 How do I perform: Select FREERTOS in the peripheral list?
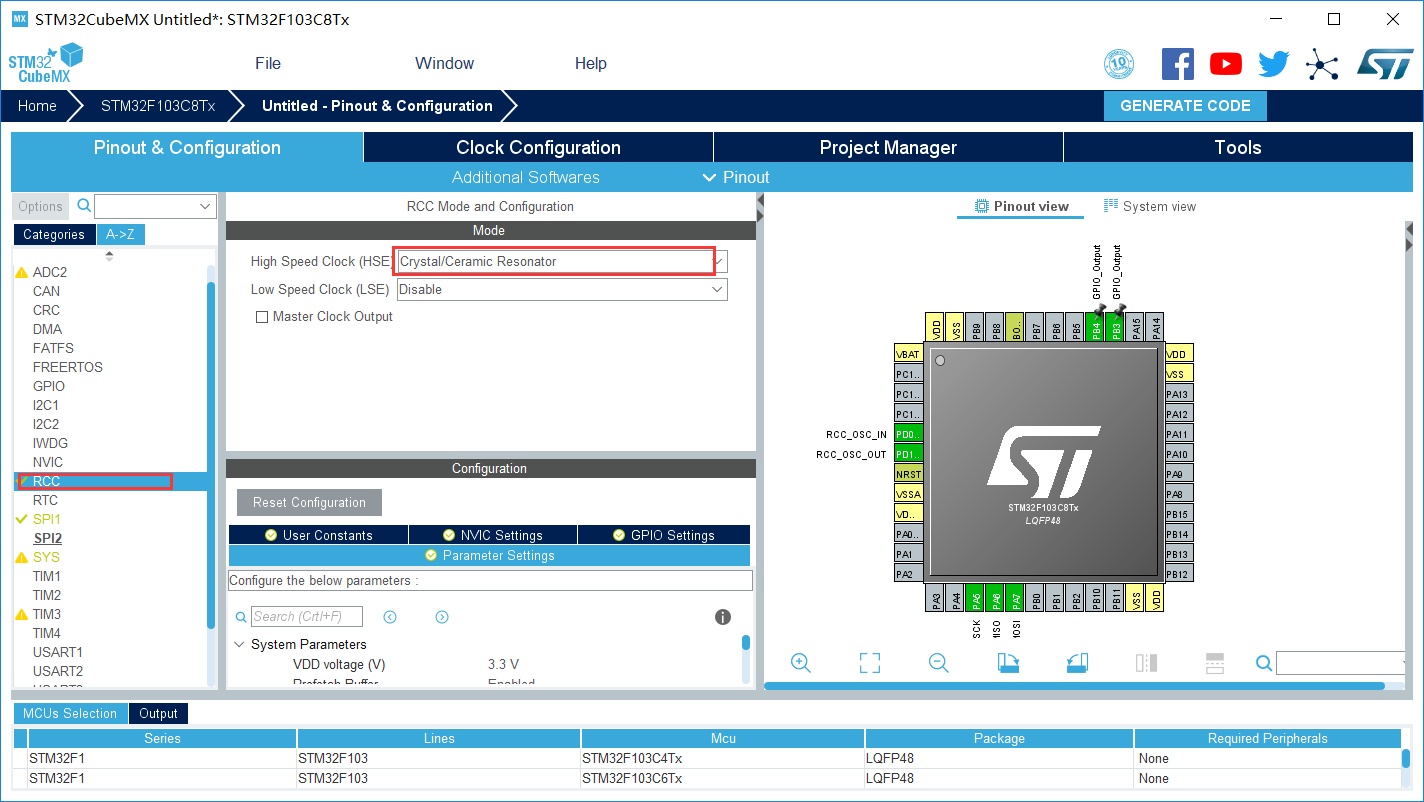(x=68, y=367)
